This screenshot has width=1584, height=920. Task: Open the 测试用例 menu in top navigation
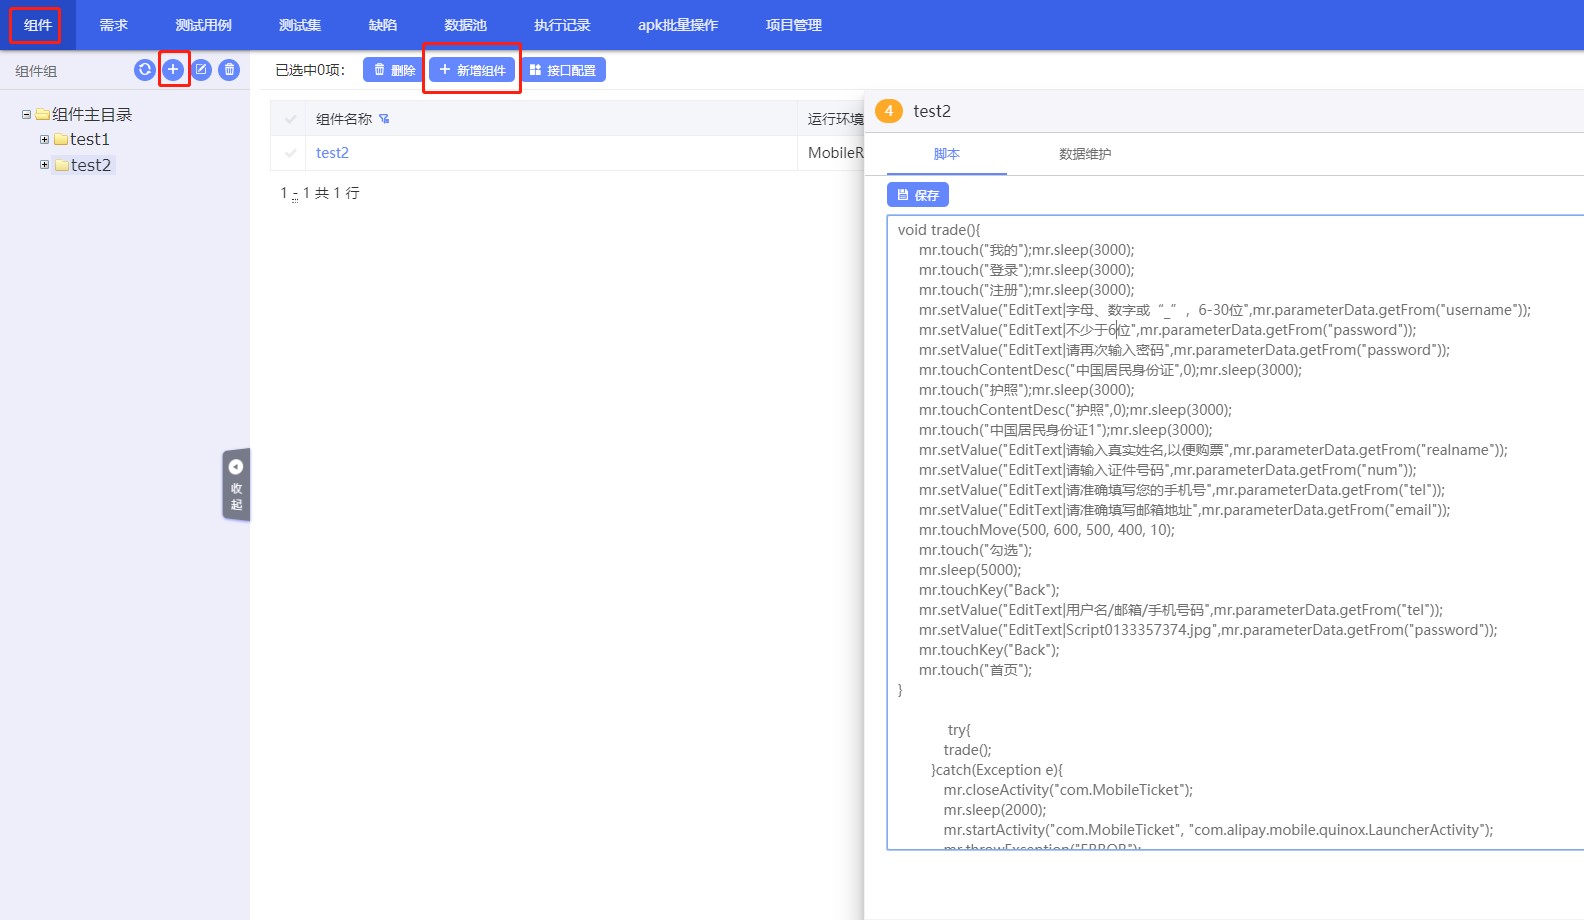203,25
